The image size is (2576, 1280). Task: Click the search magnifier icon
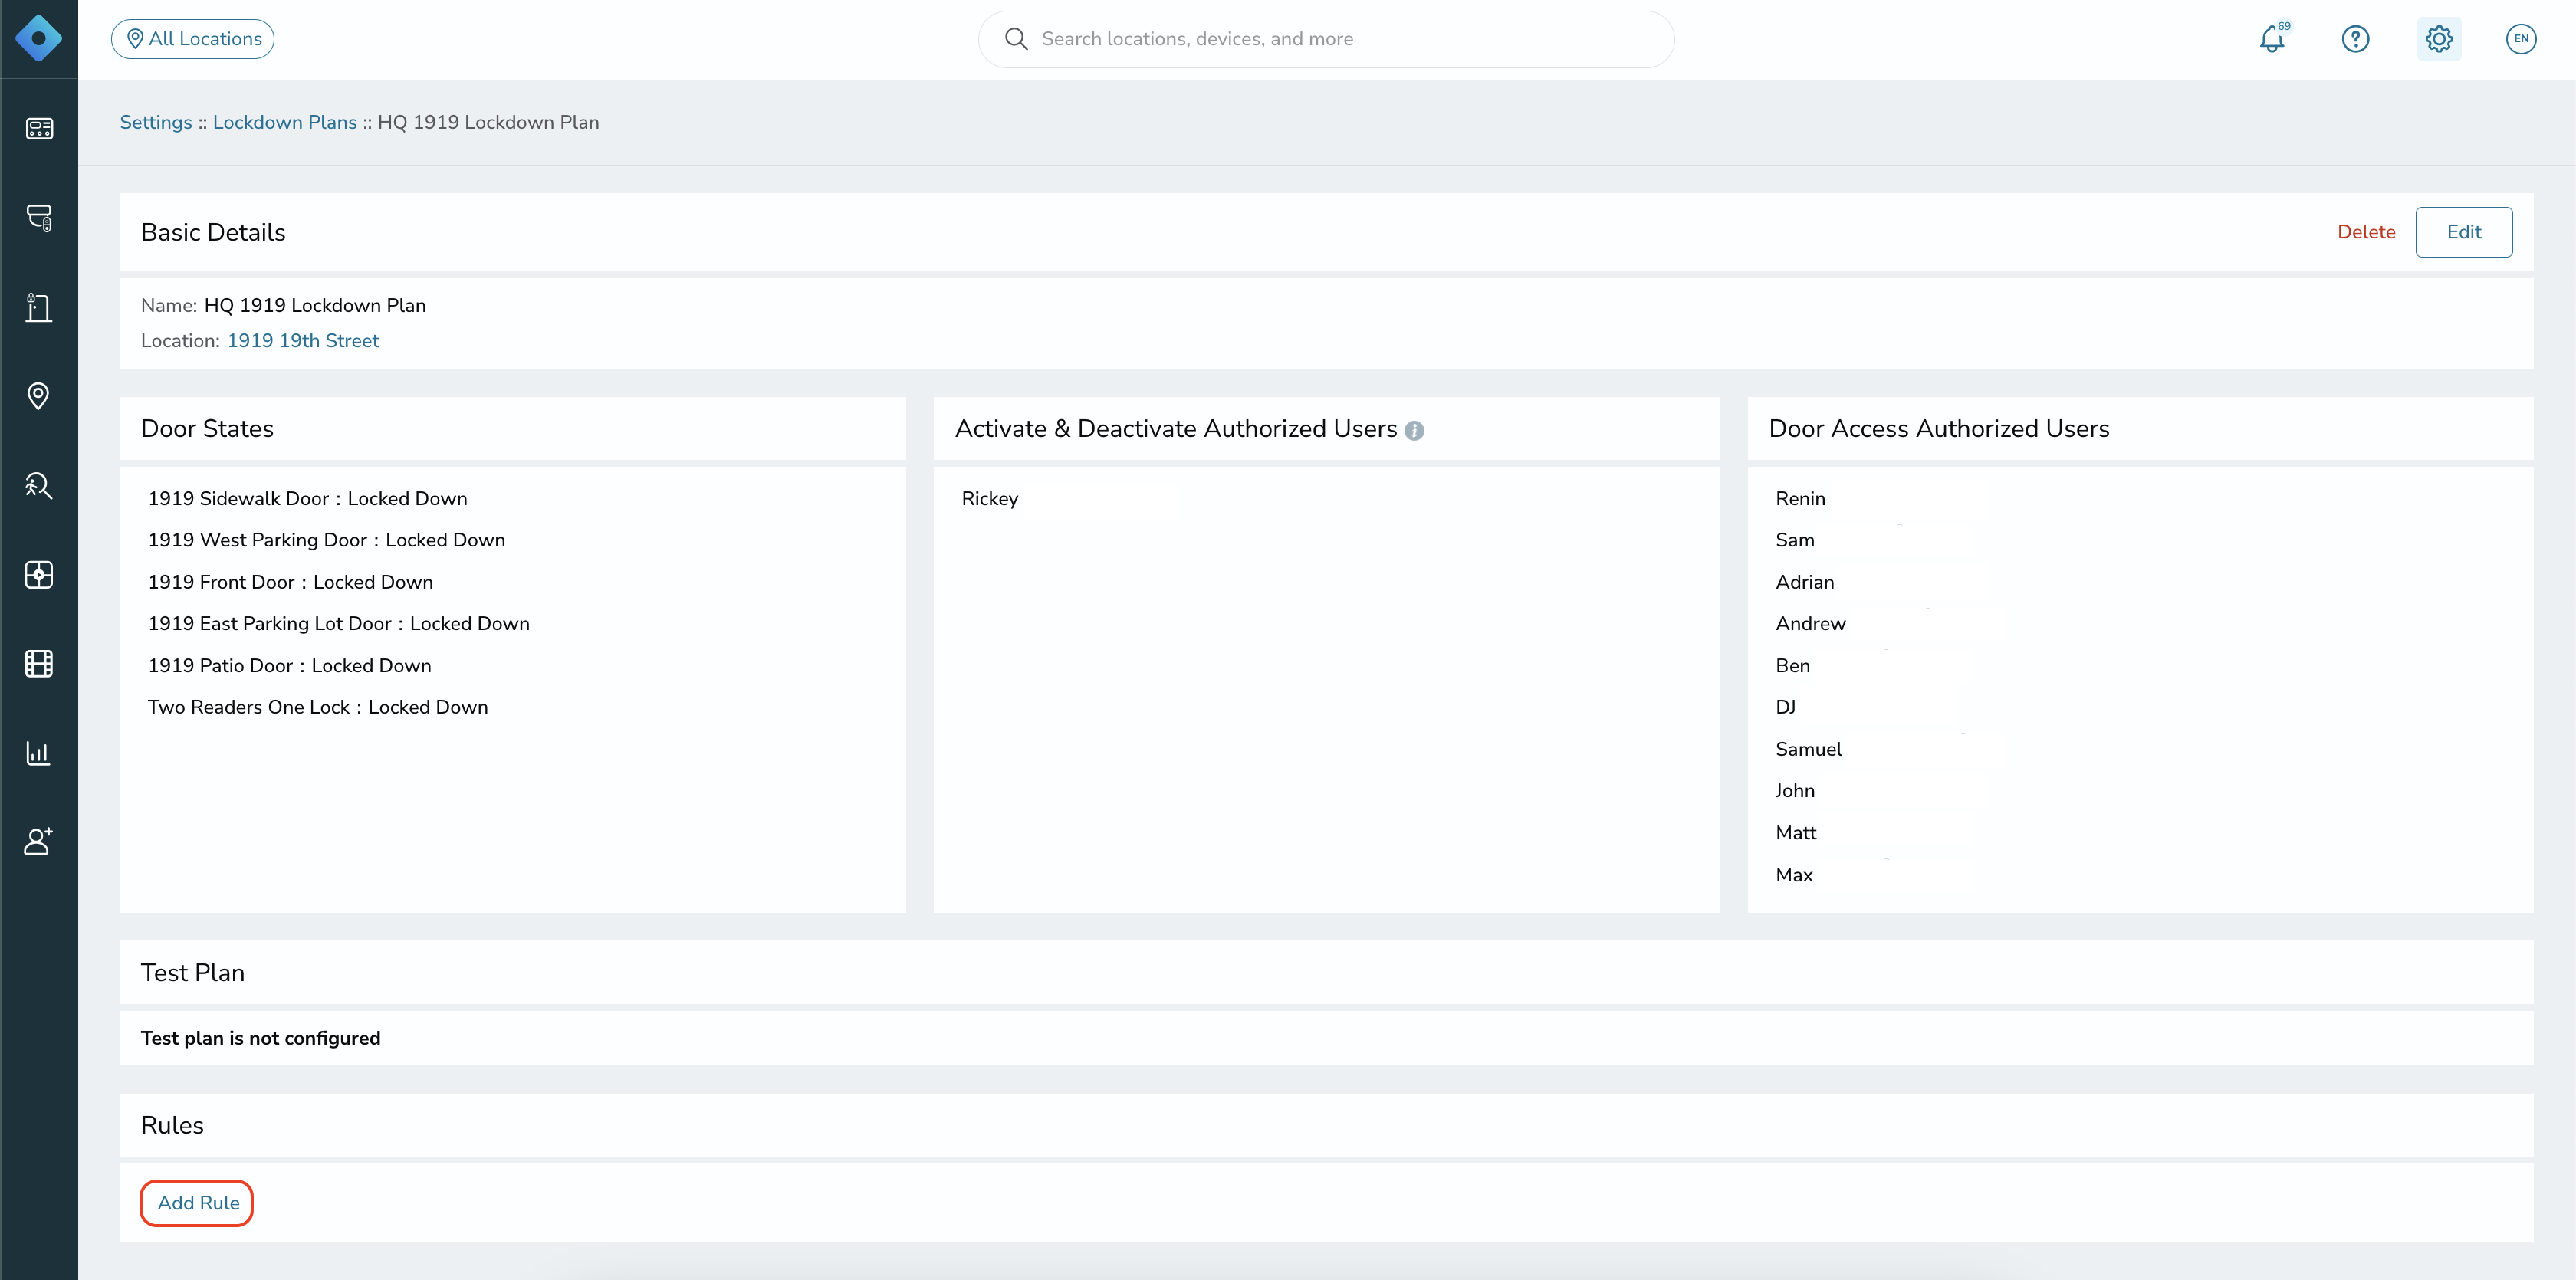click(1016, 39)
